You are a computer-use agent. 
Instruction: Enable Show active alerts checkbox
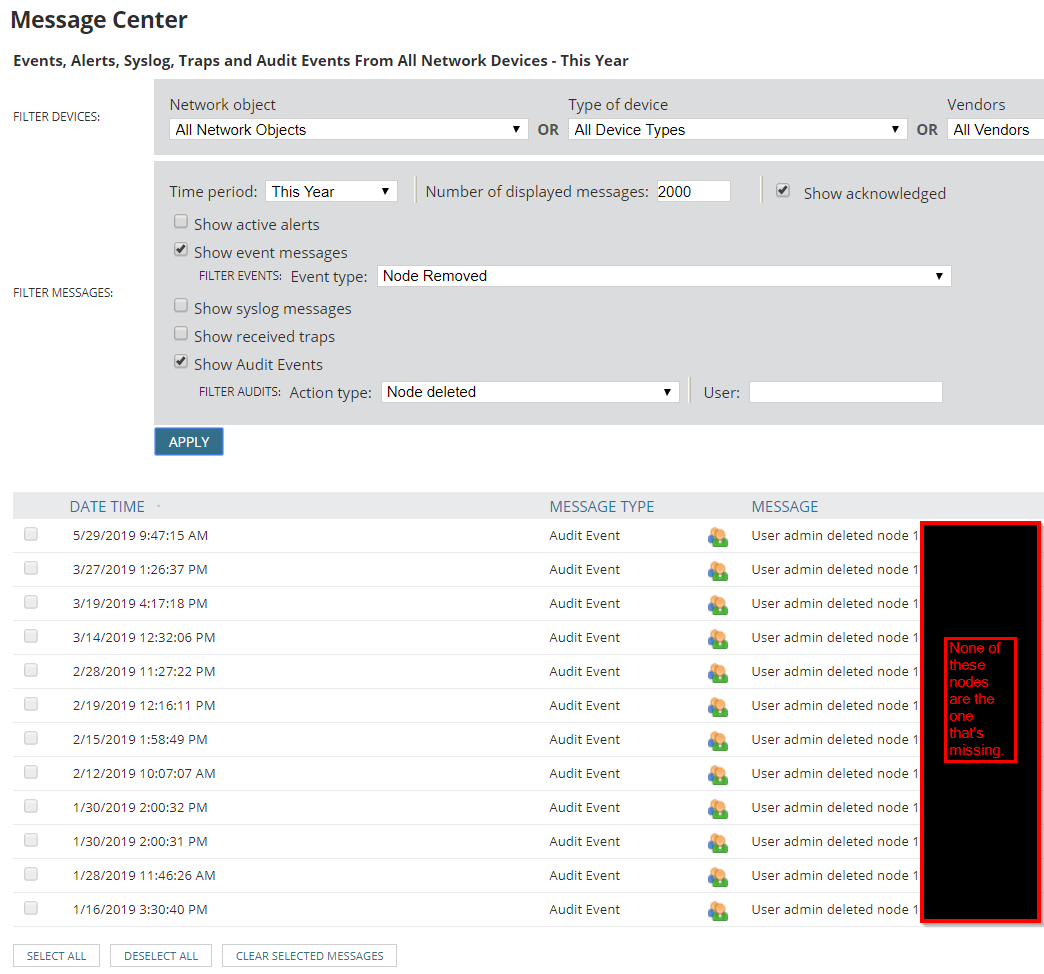tap(180, 221)
